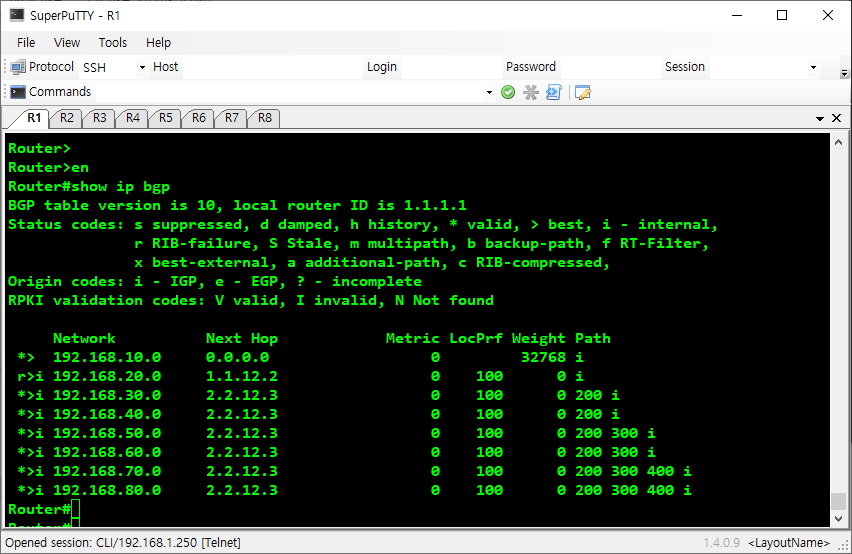Click network 192.168.20.0 in BGP table

(107, 376)
